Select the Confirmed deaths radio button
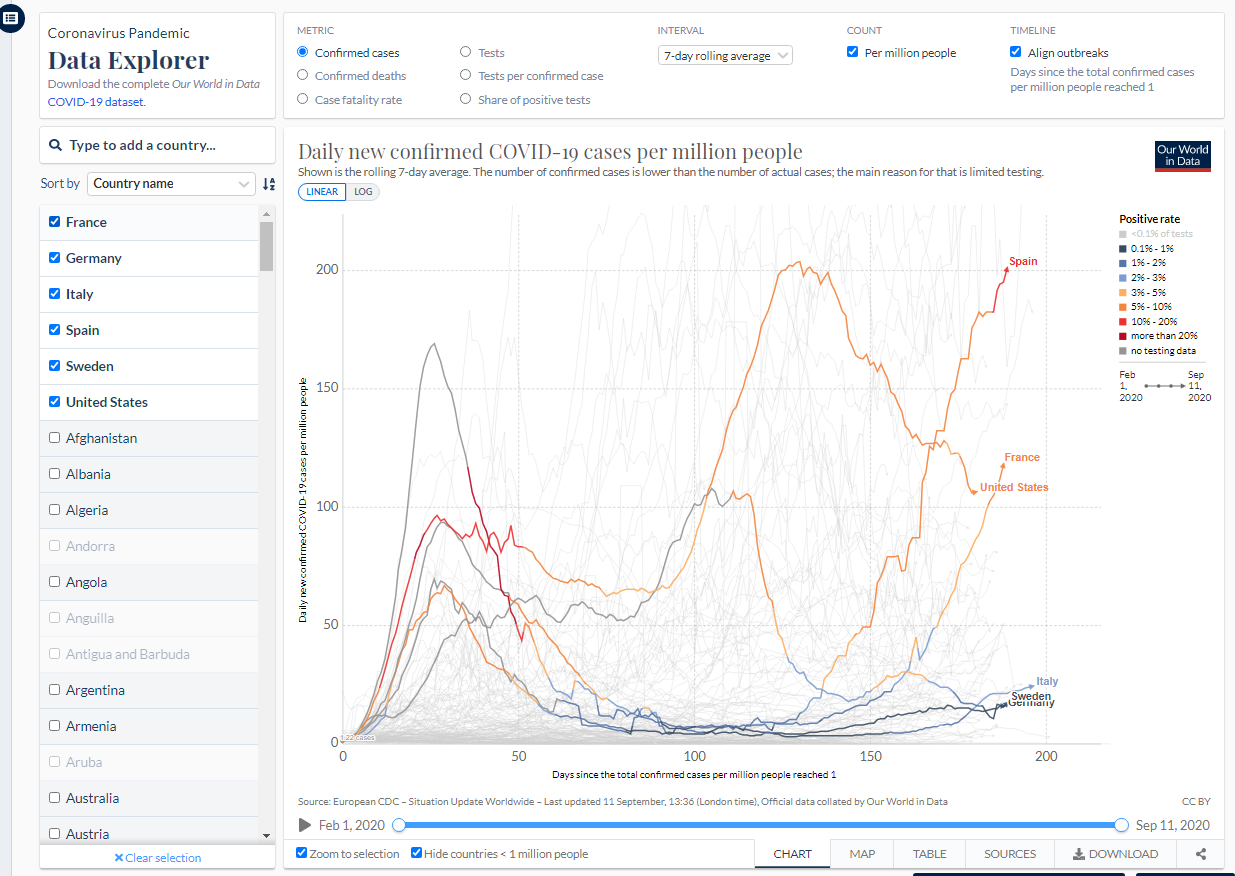1235x876 pixels. tap(303, 75)
